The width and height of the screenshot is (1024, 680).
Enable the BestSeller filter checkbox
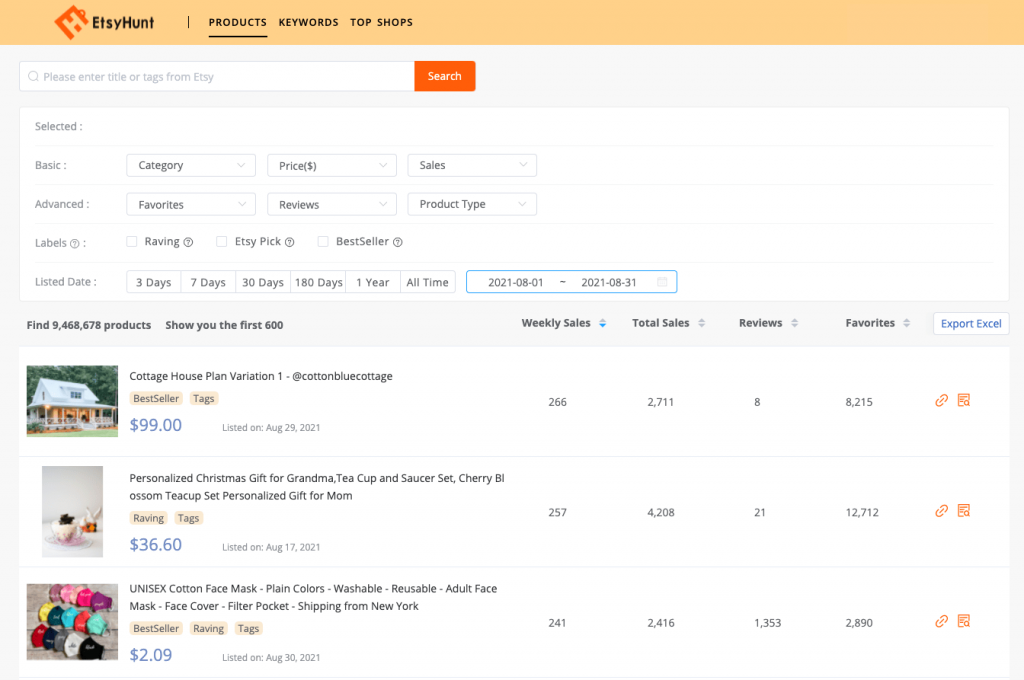[x=322, y=241]
